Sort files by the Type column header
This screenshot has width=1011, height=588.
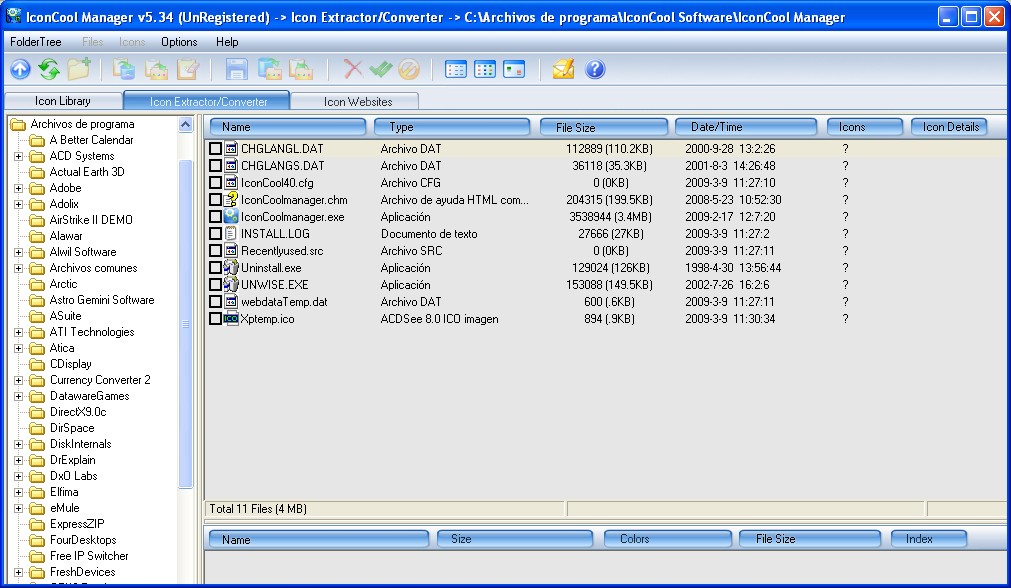[451, 127]
